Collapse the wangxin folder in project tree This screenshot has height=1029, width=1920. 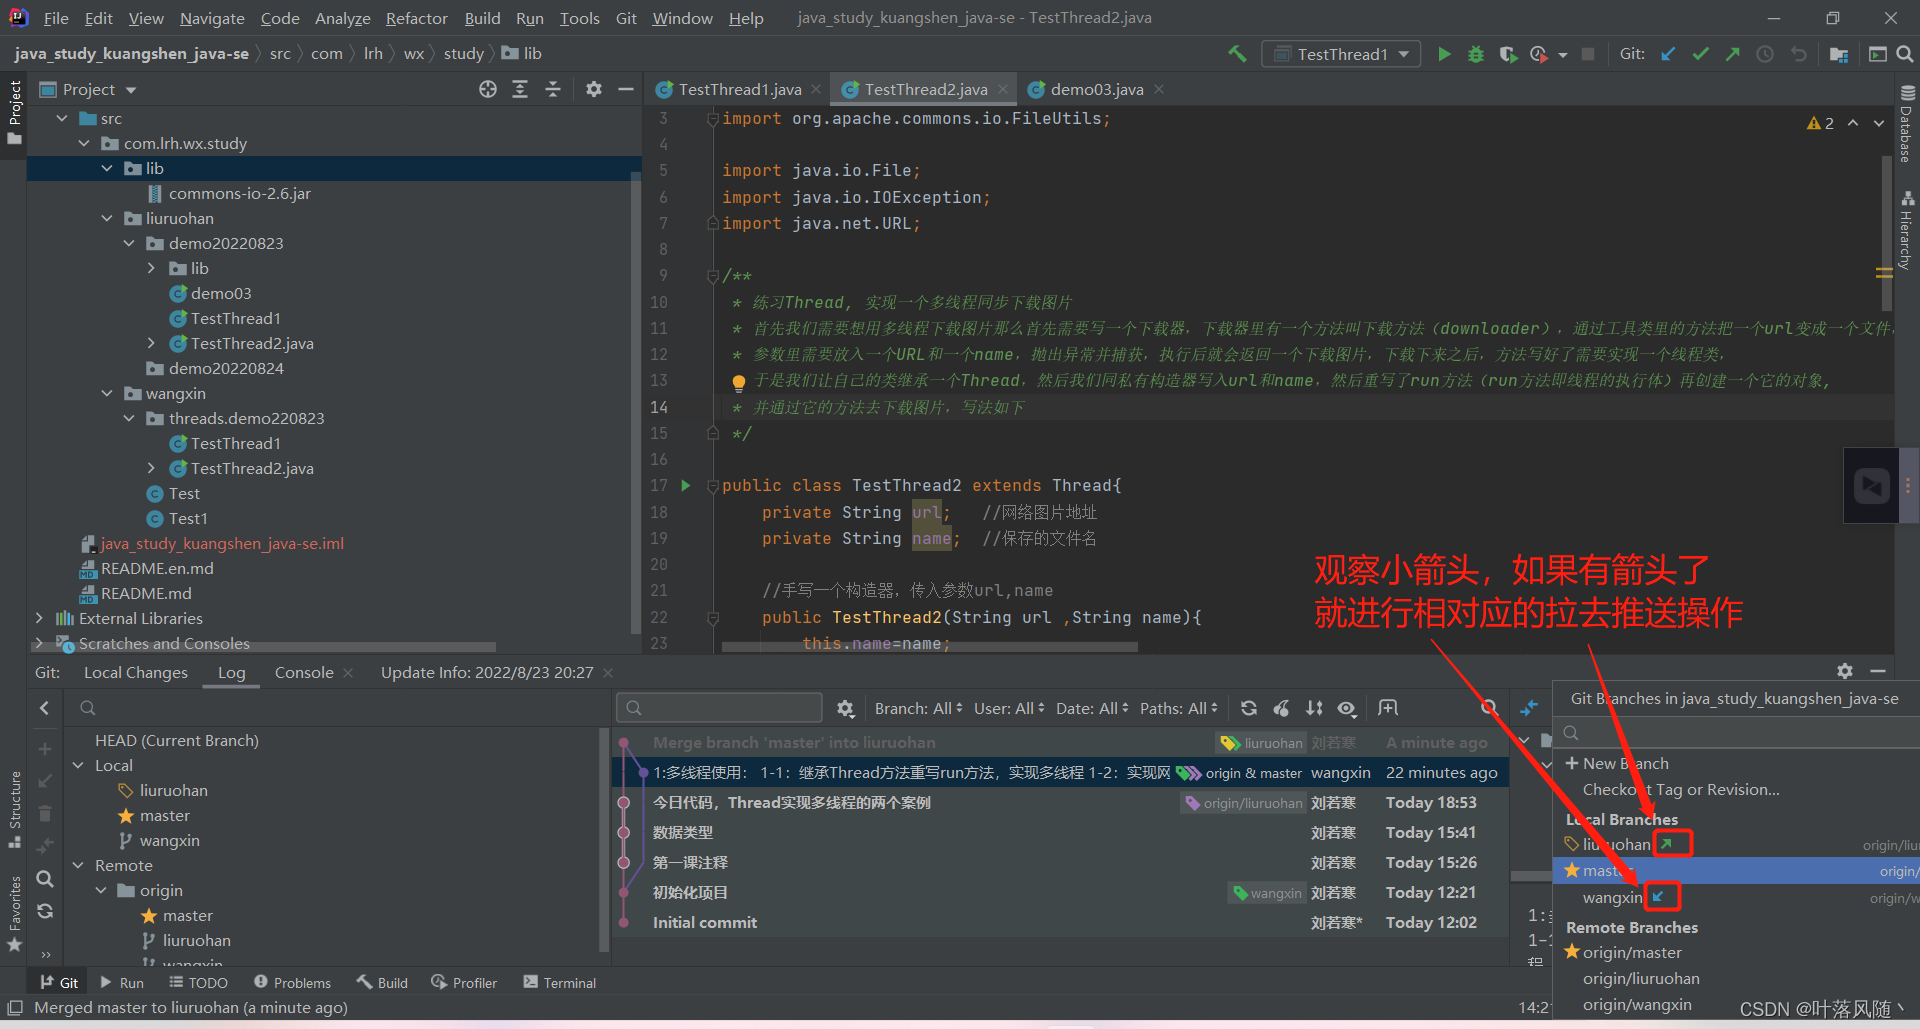coord(107,393)
